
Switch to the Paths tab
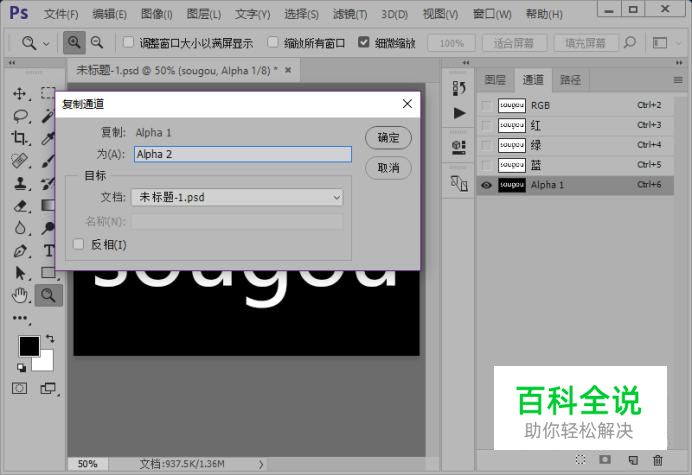[x=570, y=80]
